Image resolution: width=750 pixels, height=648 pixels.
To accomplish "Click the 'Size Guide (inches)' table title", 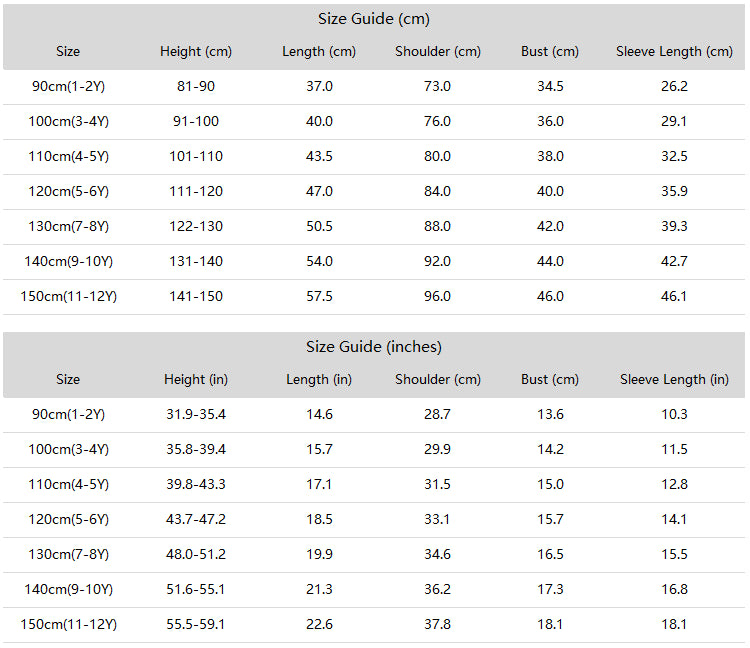I will (374, 347).
